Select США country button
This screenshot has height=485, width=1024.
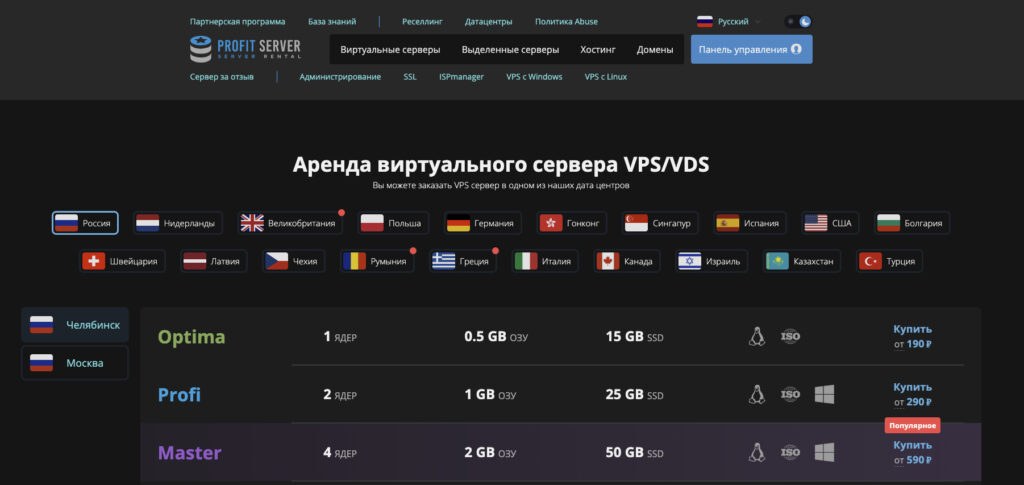[x=831, y=223]
